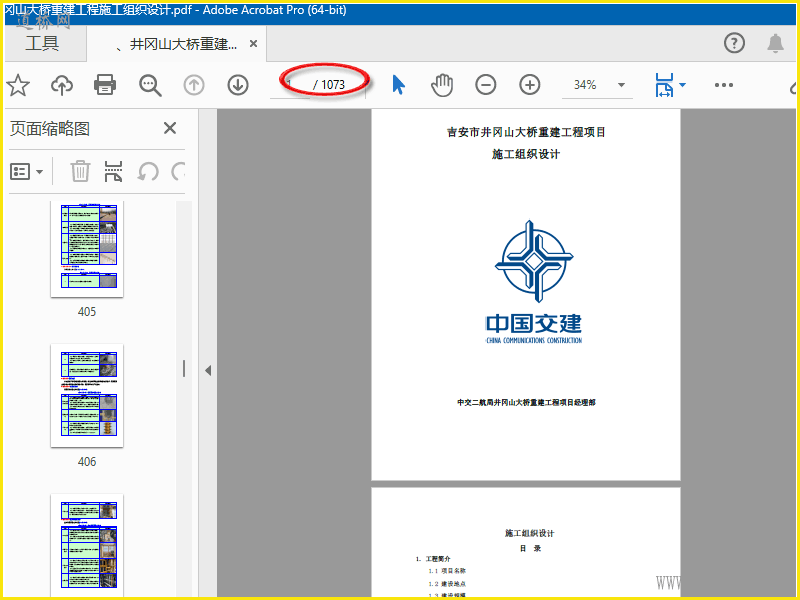The height and width of the screenshot is (600, 800).
Task: Upload the file with the cloud icon
Action: click(62, 85)
